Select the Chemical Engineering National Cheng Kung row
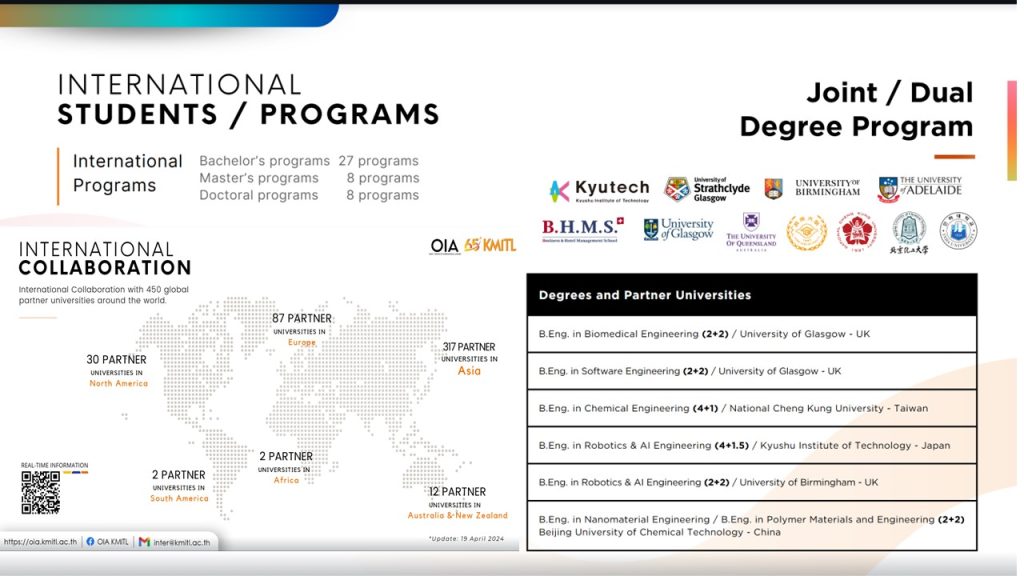The width and height of the screenshot is (1024, 576). (751, 408)
